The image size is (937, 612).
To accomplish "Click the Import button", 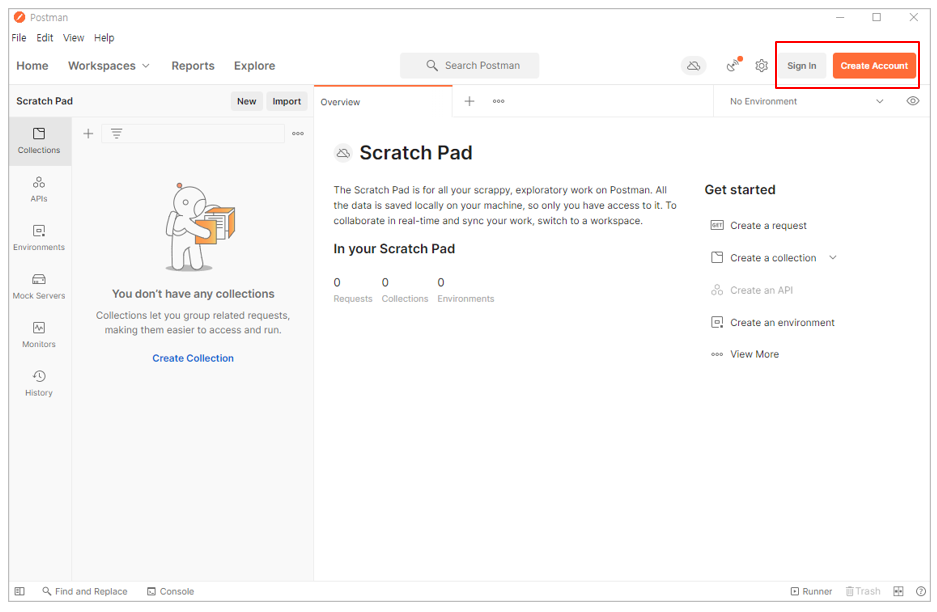I will [x=286, y=101].
